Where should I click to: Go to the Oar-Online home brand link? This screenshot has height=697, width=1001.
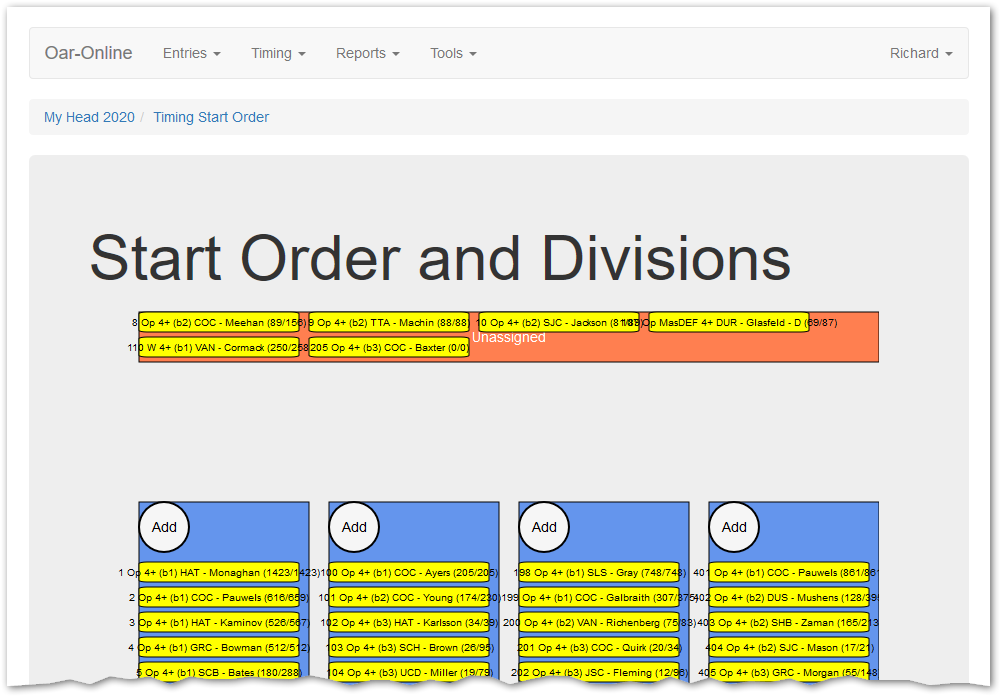88,53
